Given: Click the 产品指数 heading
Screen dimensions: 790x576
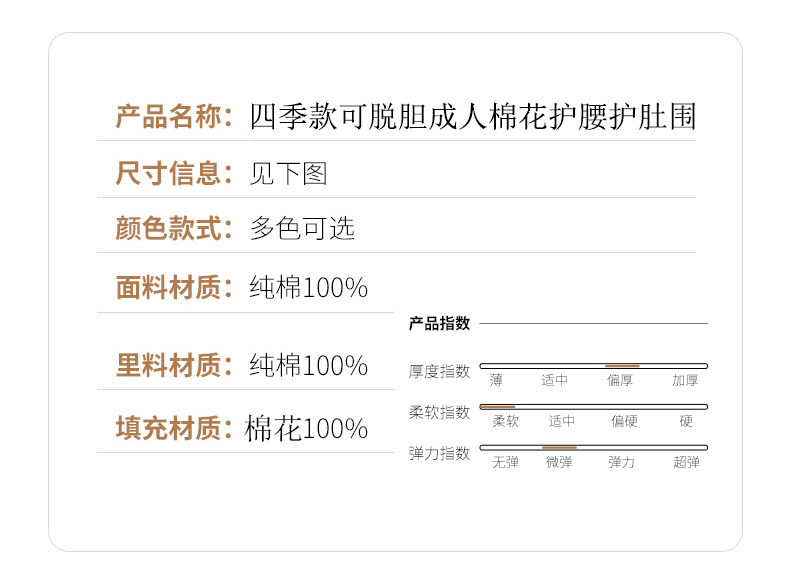Looking at the screenshot, I should pos(439,323).
